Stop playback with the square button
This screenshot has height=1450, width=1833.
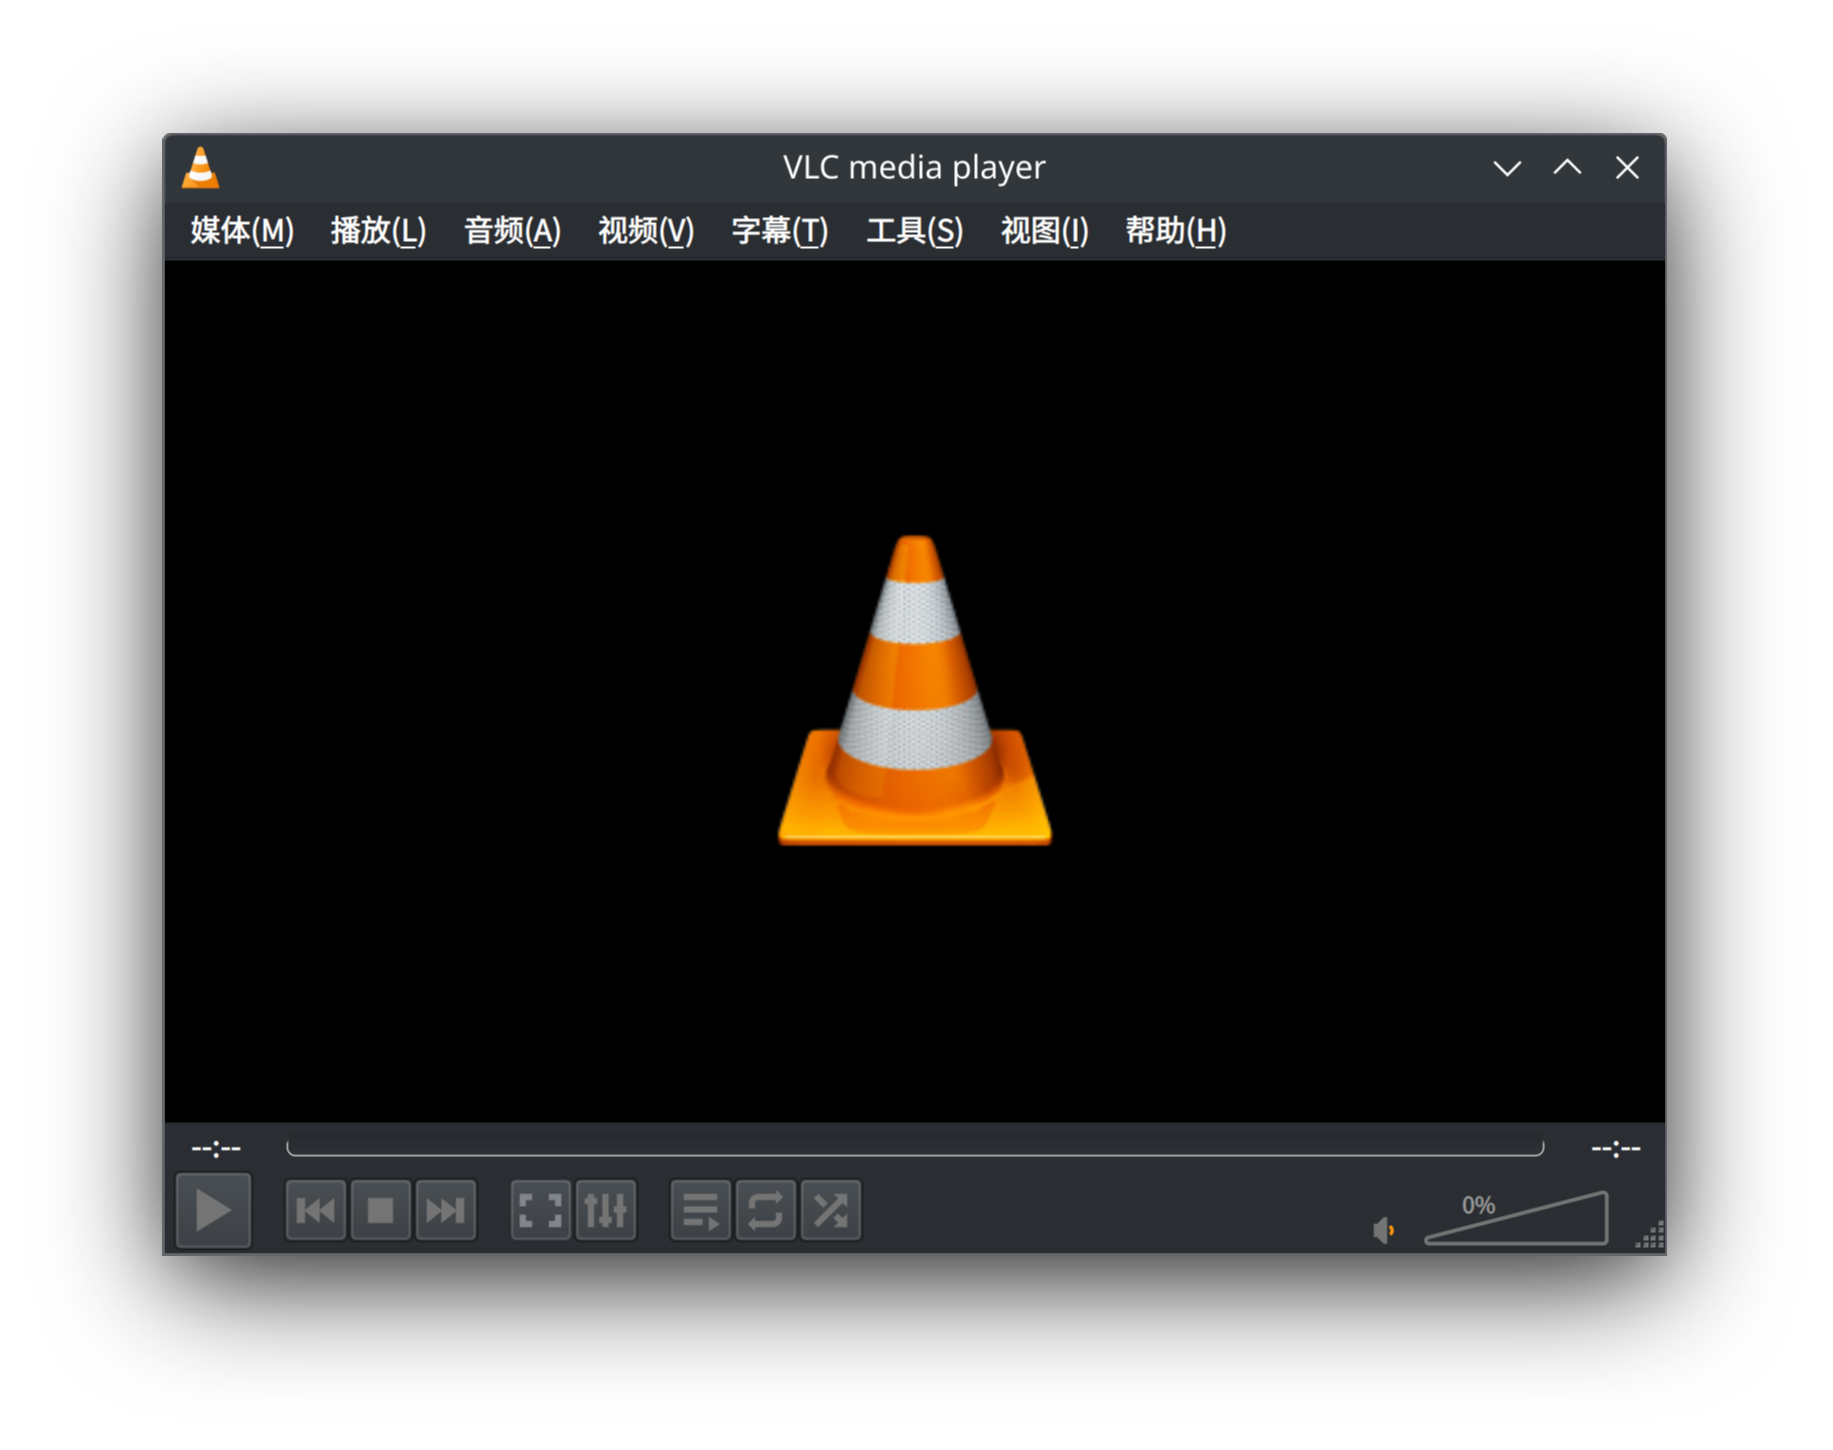(381, 1211)
